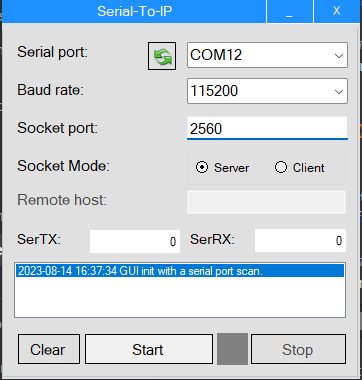Click the arrow of the Baud rate combo box

339,91
